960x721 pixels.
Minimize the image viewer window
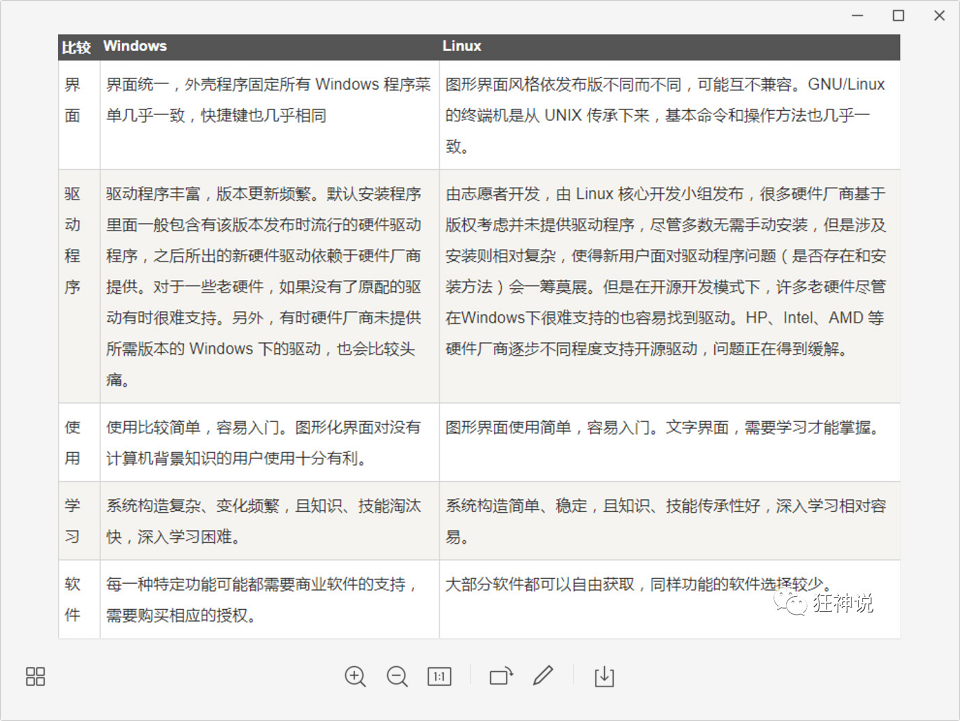point(858,15)
